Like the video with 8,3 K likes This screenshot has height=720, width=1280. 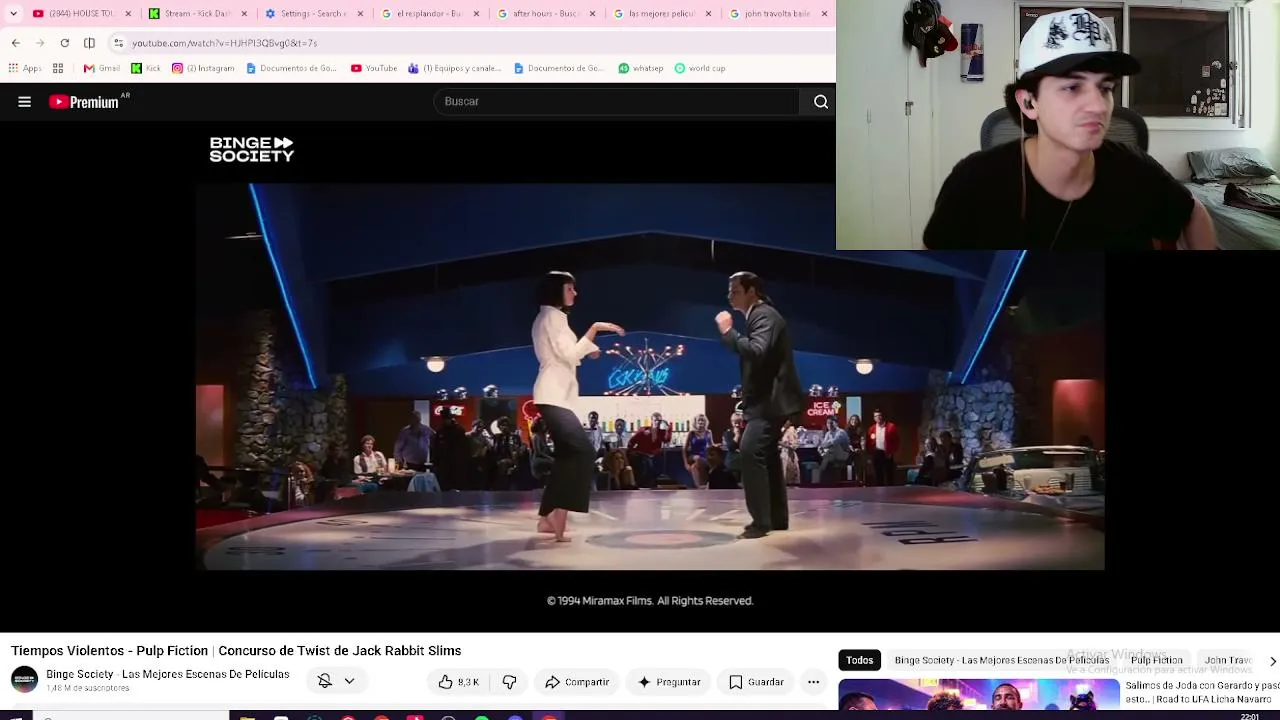pos(459,682)
